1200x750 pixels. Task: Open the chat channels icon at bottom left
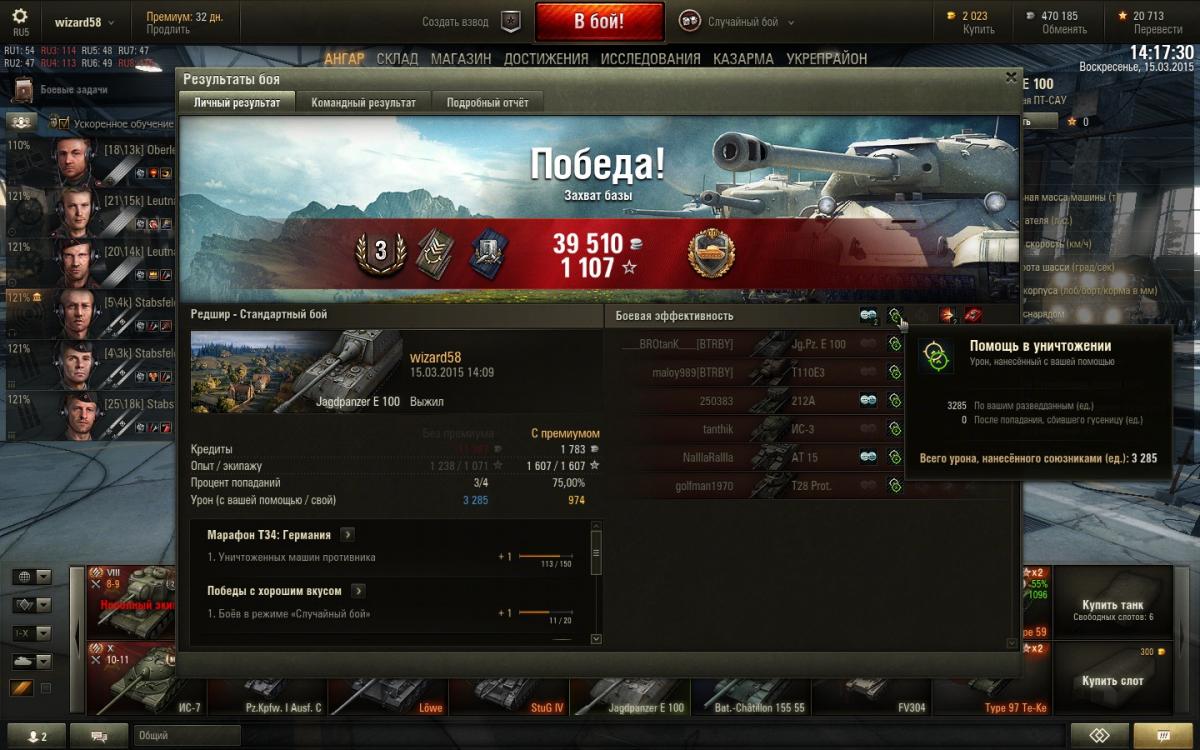(x=99, y=736)
